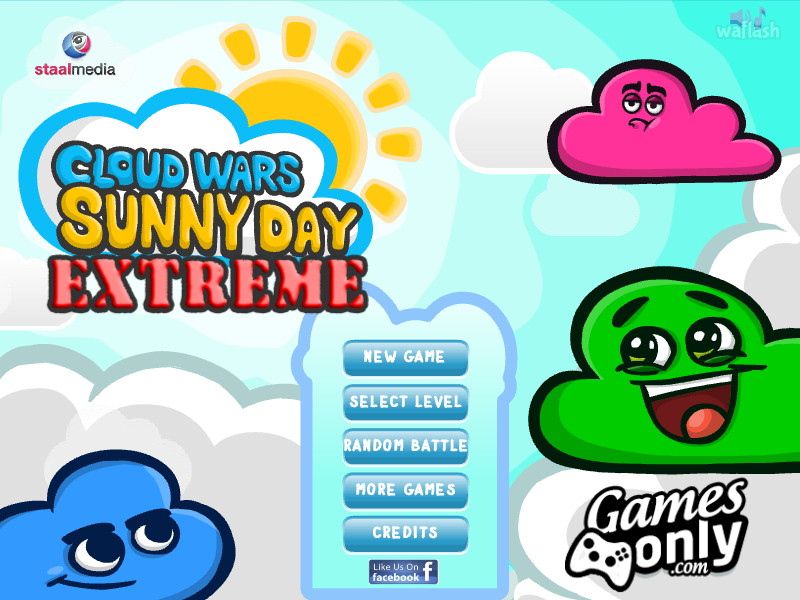
Task: Start a new game with NEW GAME
Action: pyautogui.click(x=406, y=357)
